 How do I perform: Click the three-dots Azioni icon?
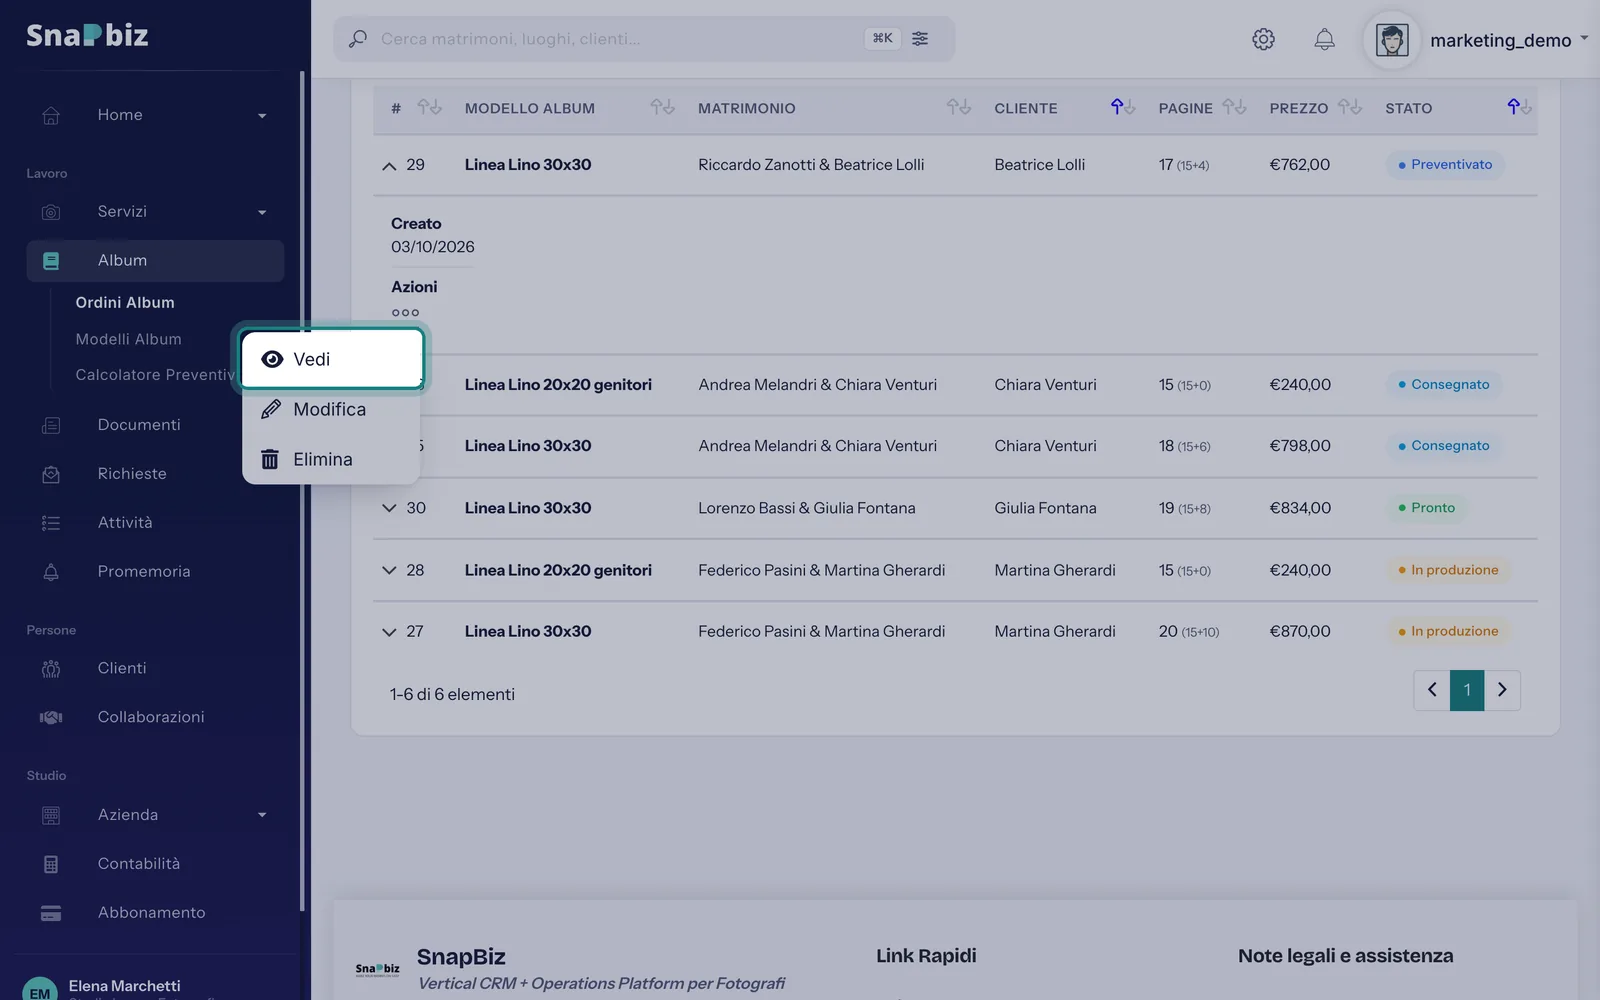coord(405,312)
